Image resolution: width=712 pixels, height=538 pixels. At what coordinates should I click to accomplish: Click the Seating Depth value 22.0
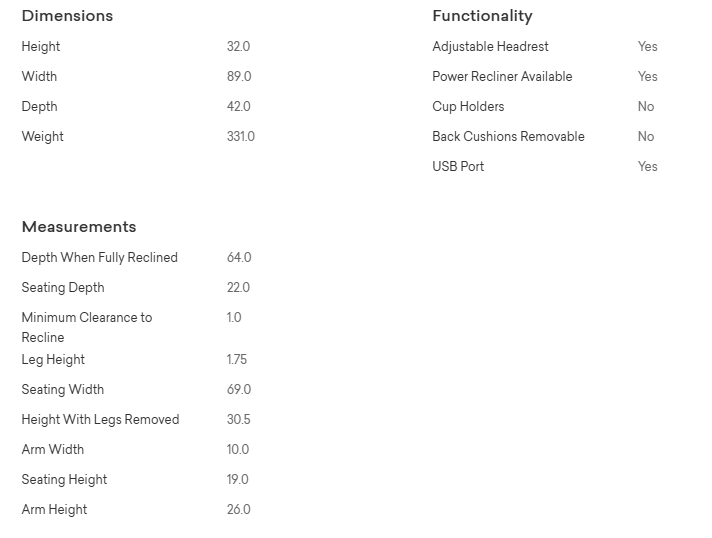[238, 288]
